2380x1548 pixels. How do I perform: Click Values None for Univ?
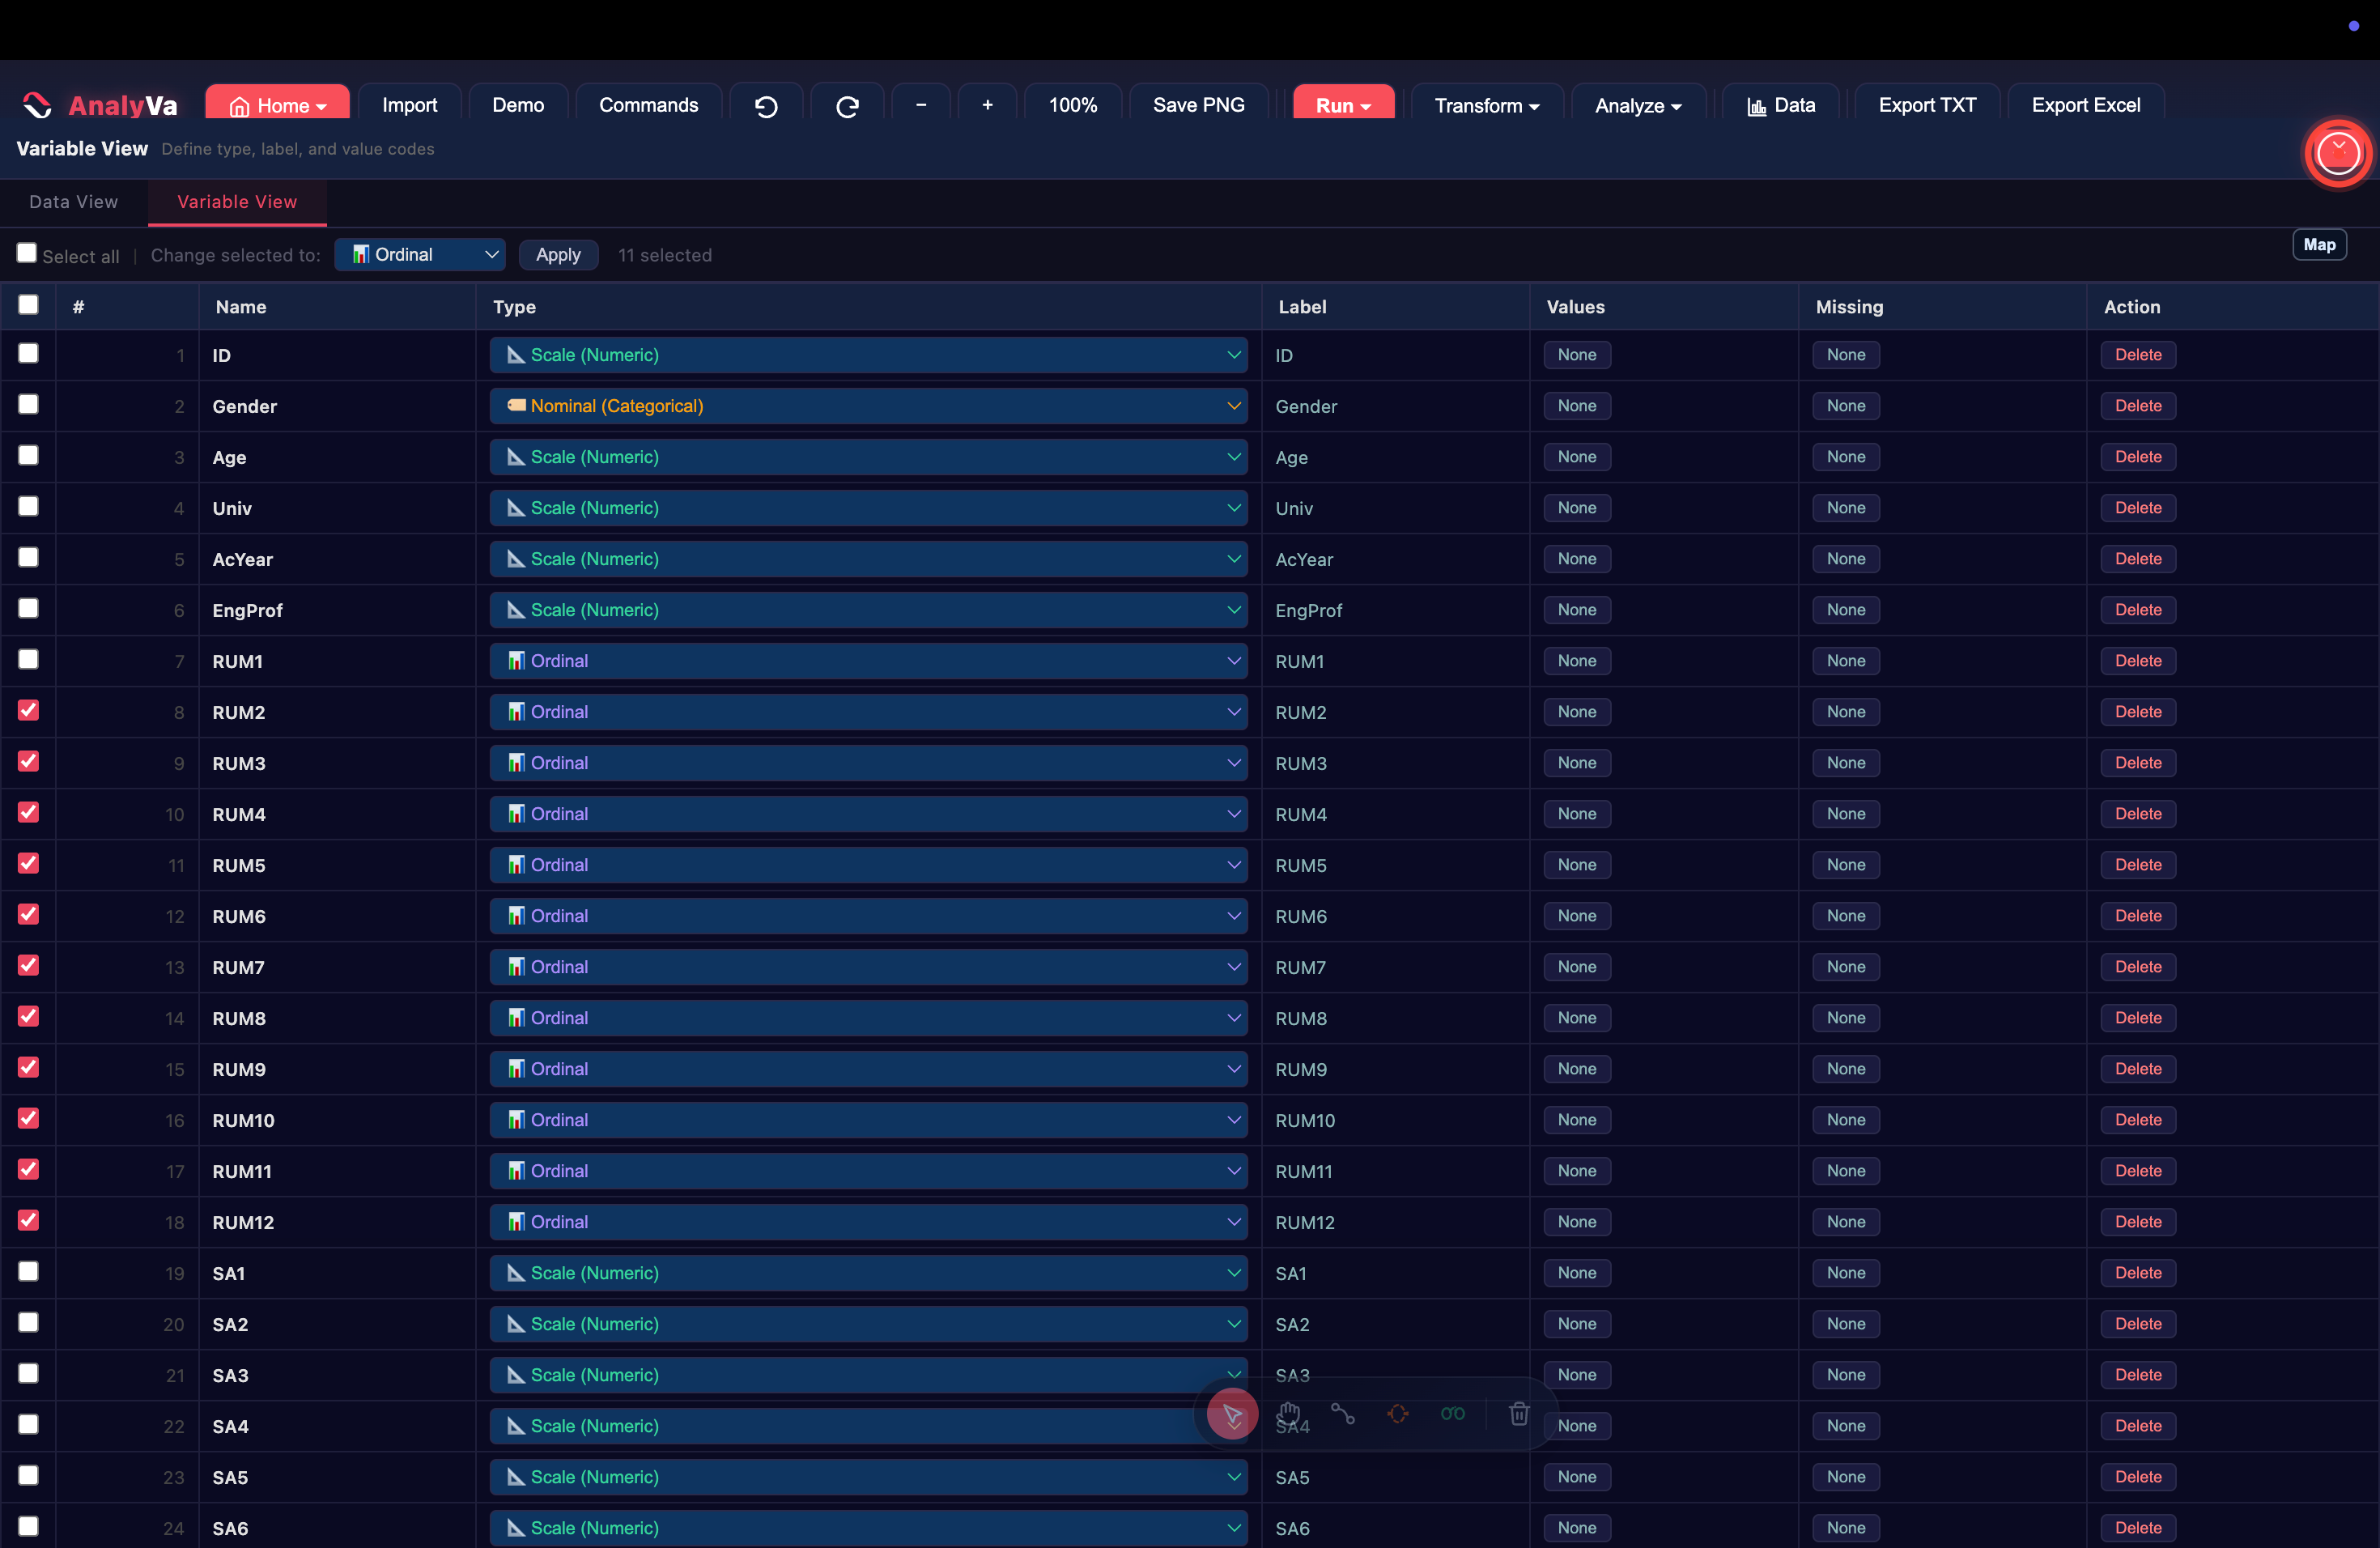pyautogui.click(x=1577, y=508)
